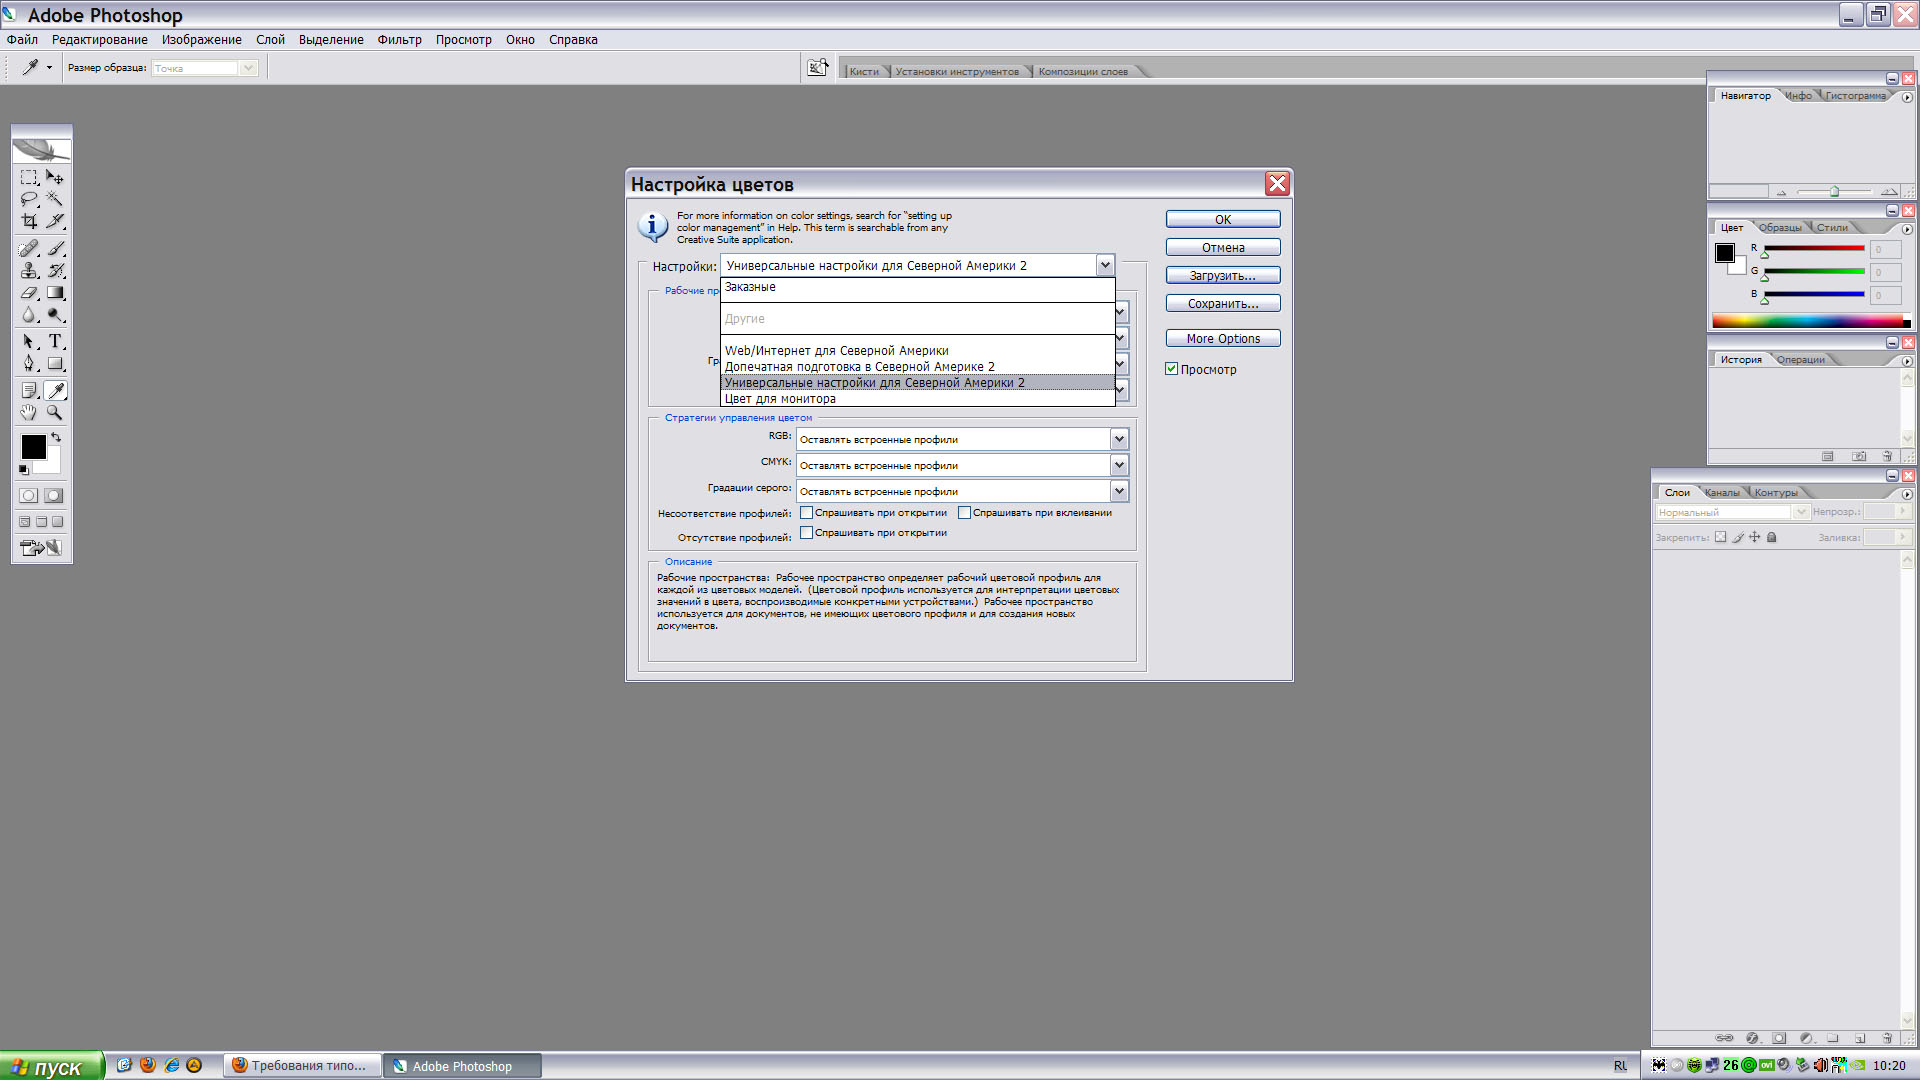Click trash icon in History panel
The image size is (1920, 1080).
click(x=1887, y=457)
